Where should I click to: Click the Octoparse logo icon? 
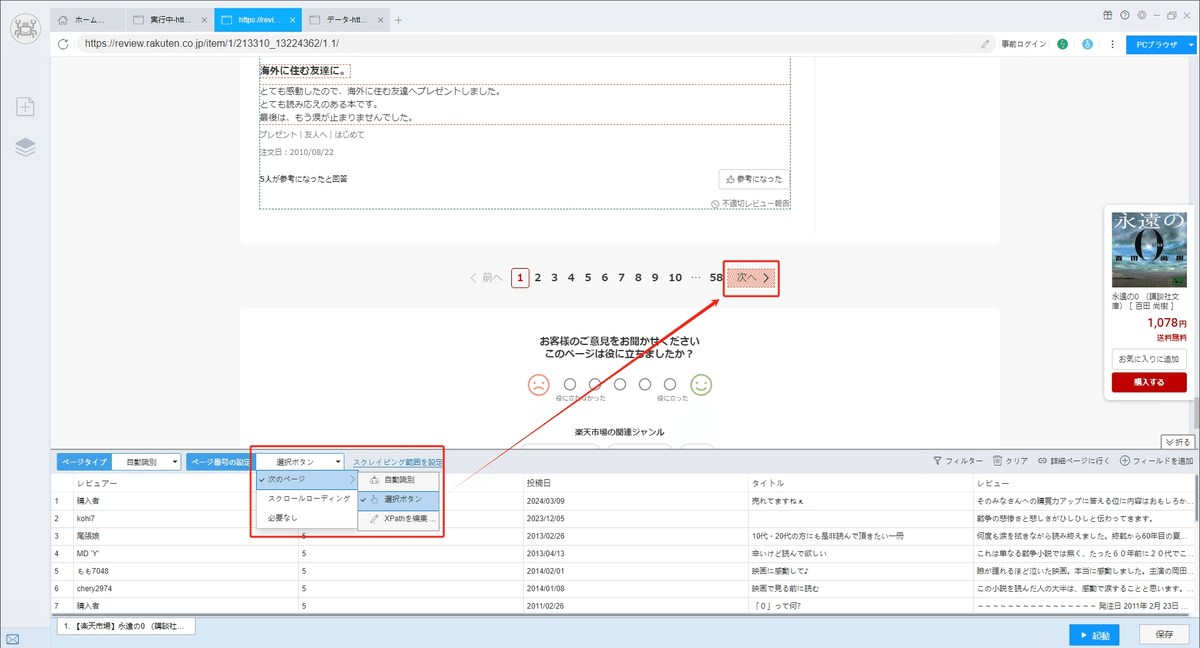coord(25,28)
